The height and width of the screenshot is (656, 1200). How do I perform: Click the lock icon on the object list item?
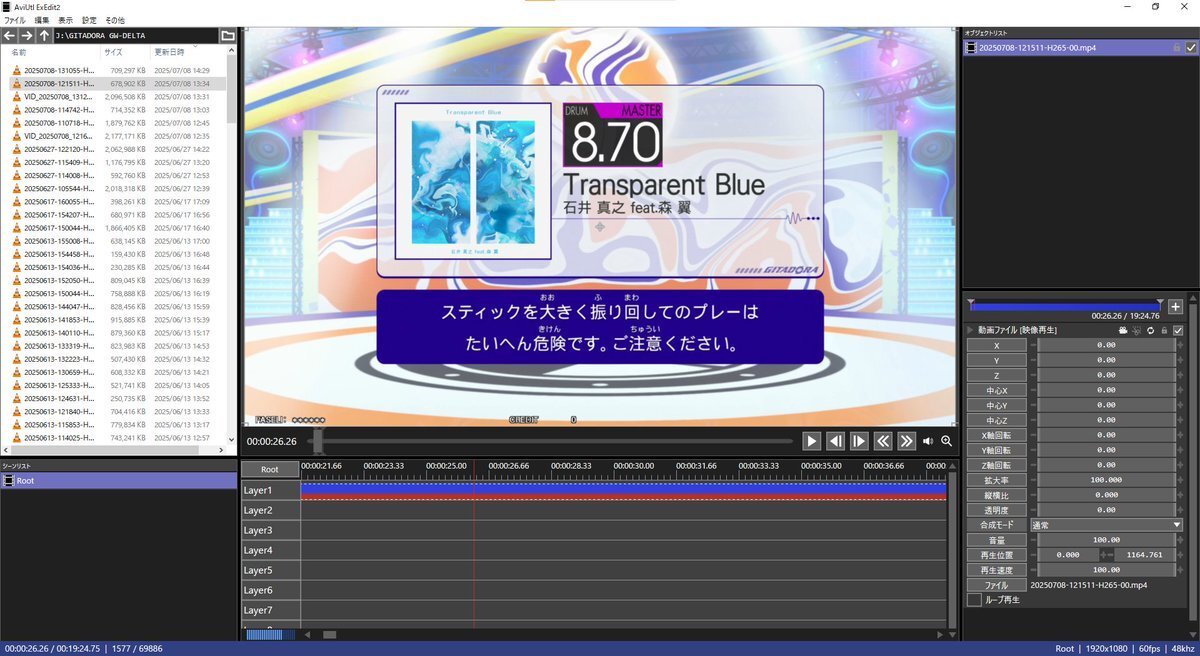(x=1176, y=47)
